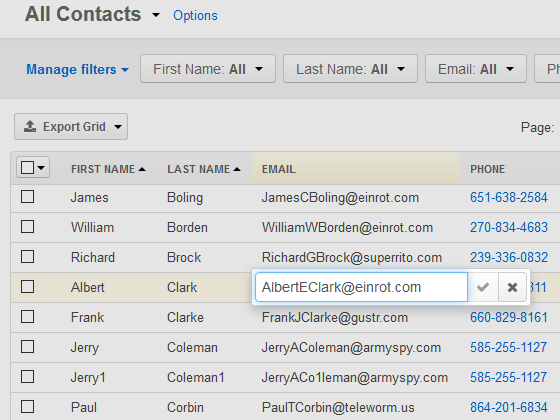Open Email: All filter dropdown
The width and height of the screenshot is (560, 420).
coord(476,69)
